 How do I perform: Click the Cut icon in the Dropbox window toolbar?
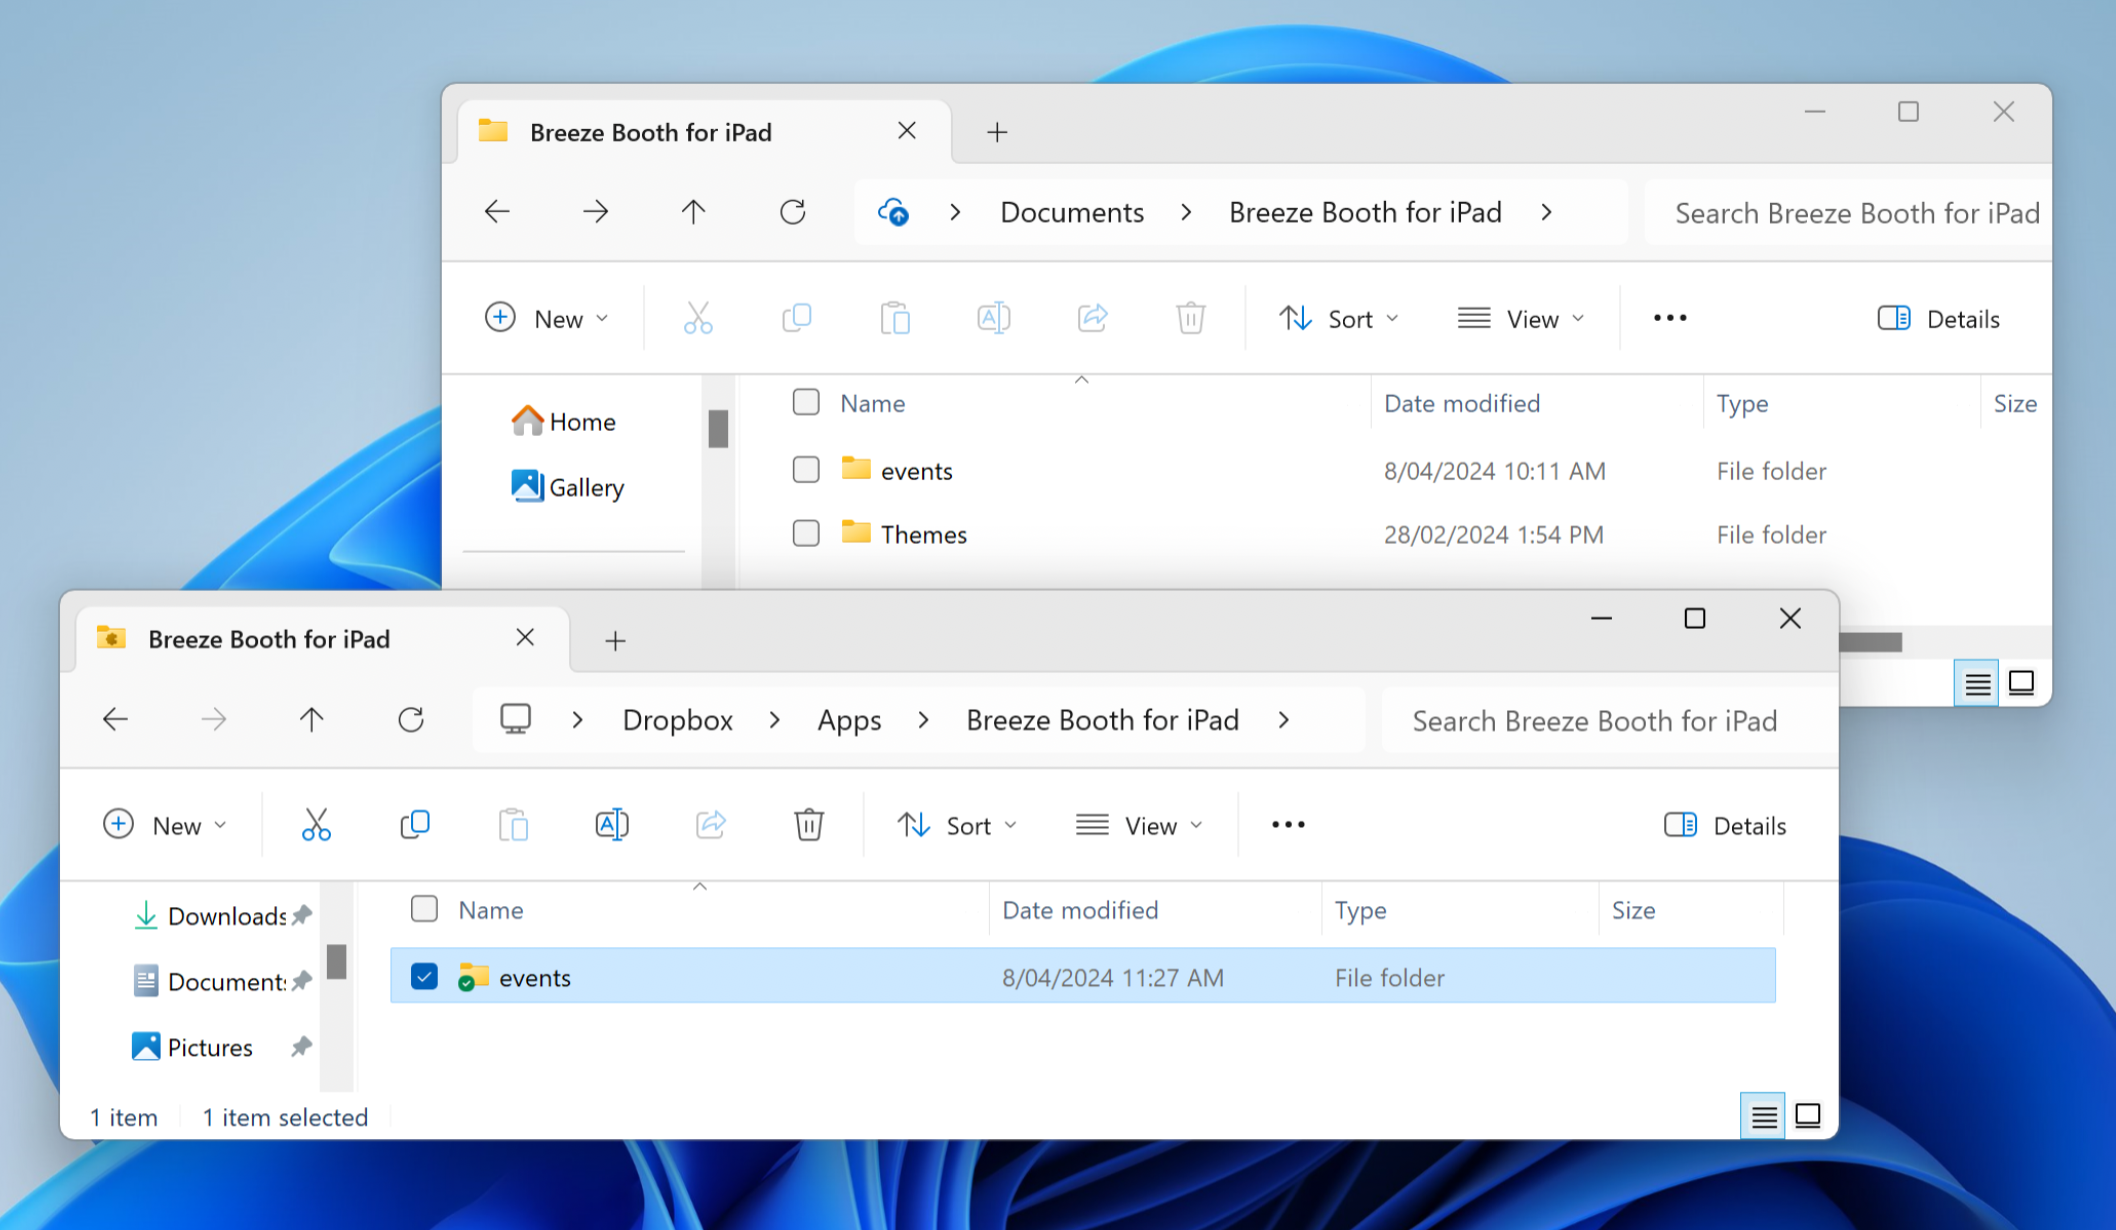pyautogui.click(x=316, y=825)
